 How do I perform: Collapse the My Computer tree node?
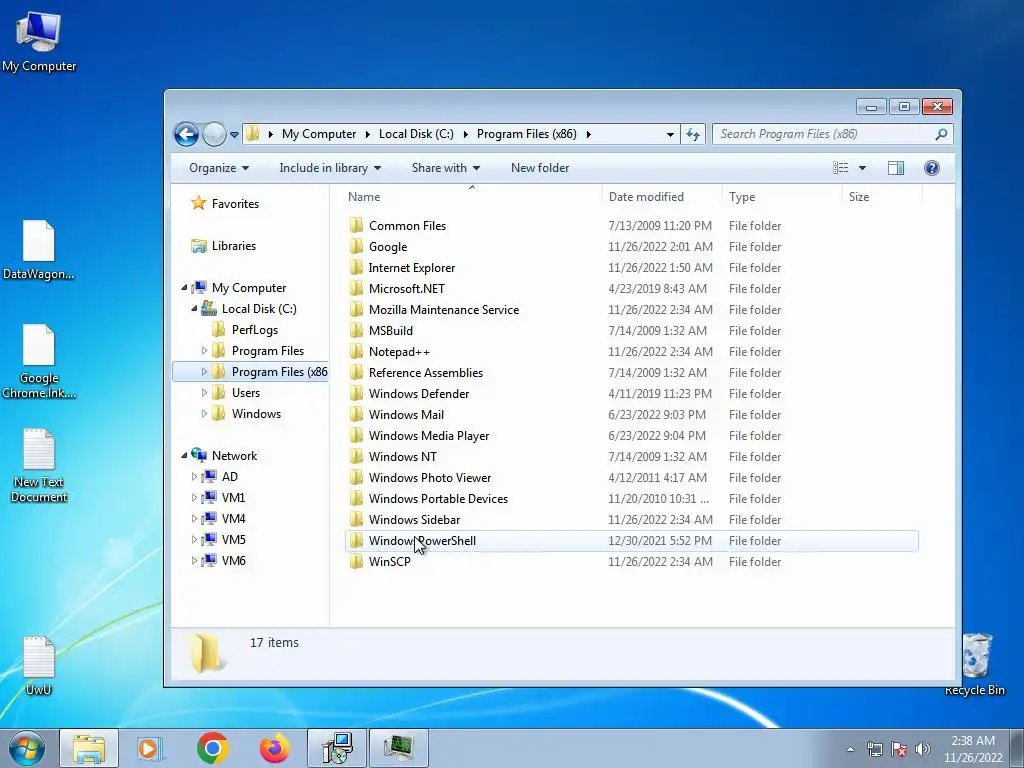pos(184,287)
